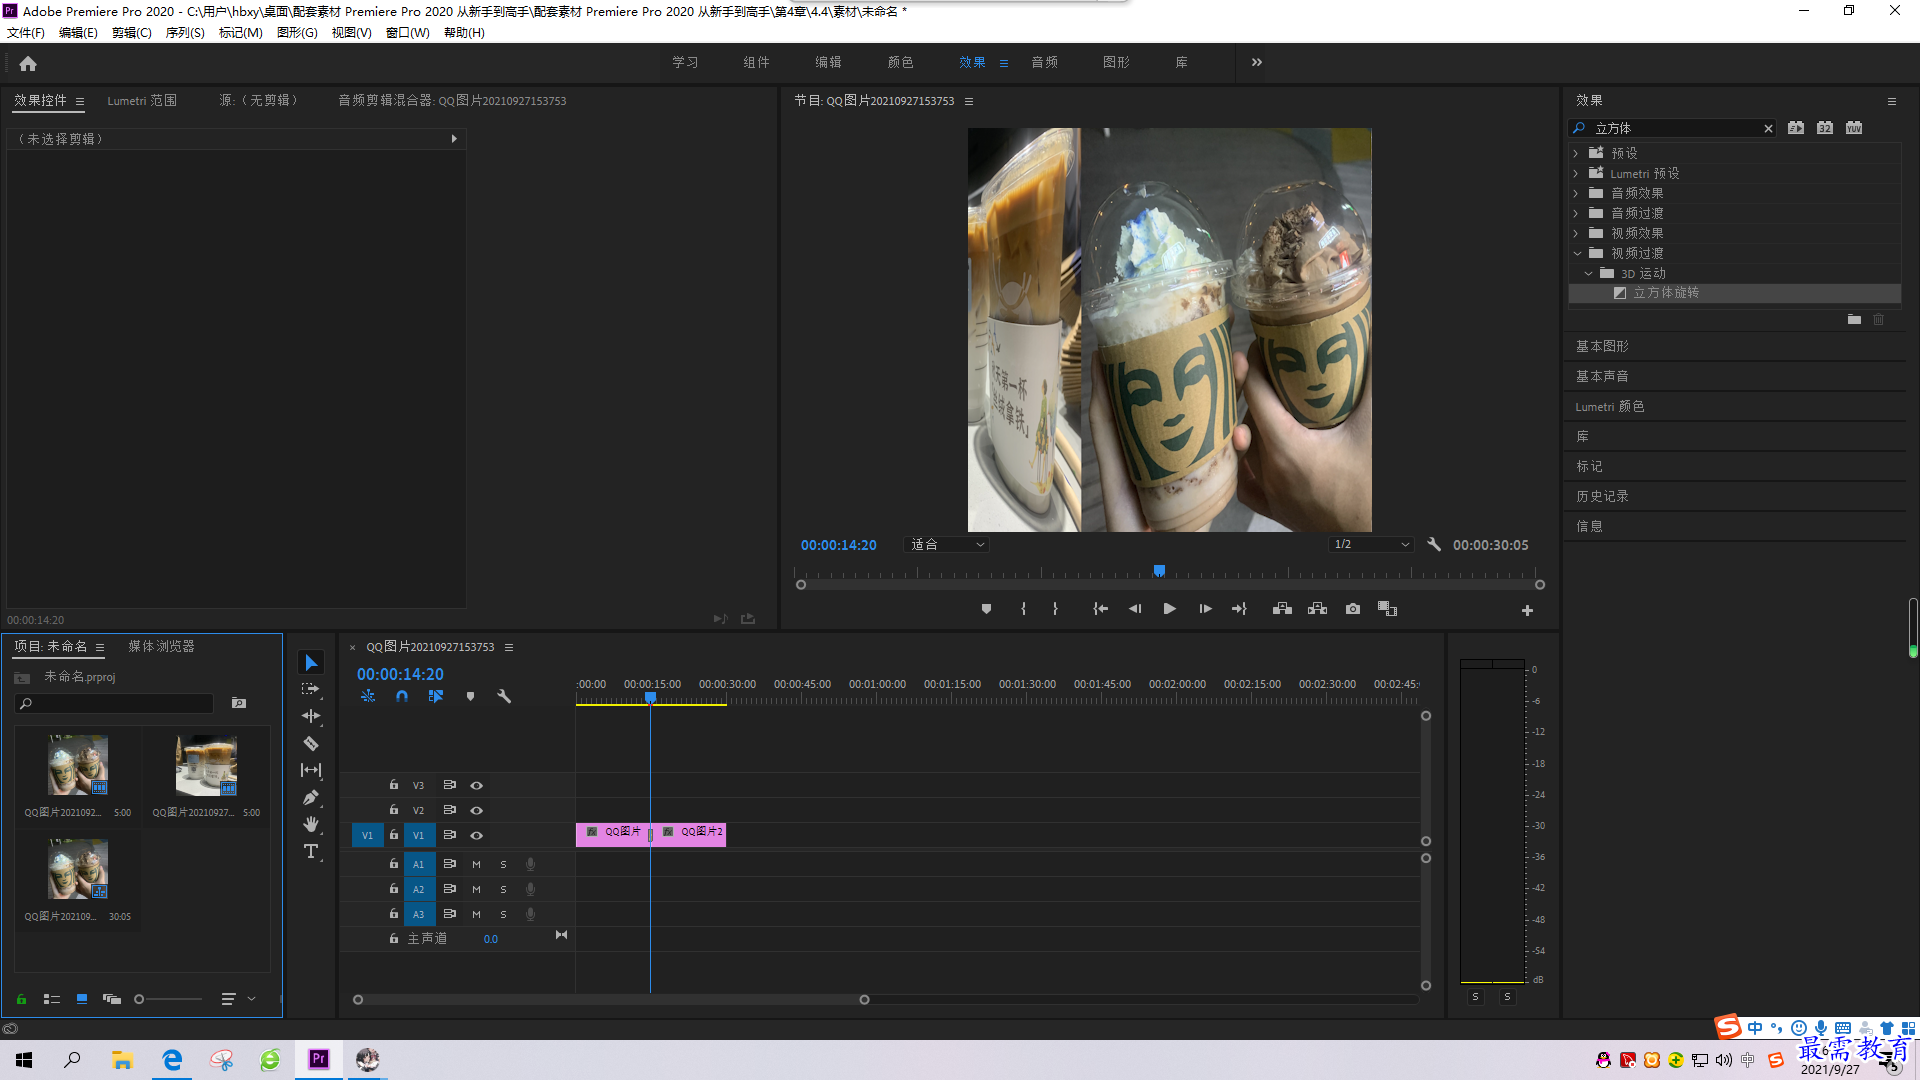Image resolution: width=1920 pixels, height=1080 pixels.
Task: Expand the 音频效果 folder
Action: [x=1576, y=193]
